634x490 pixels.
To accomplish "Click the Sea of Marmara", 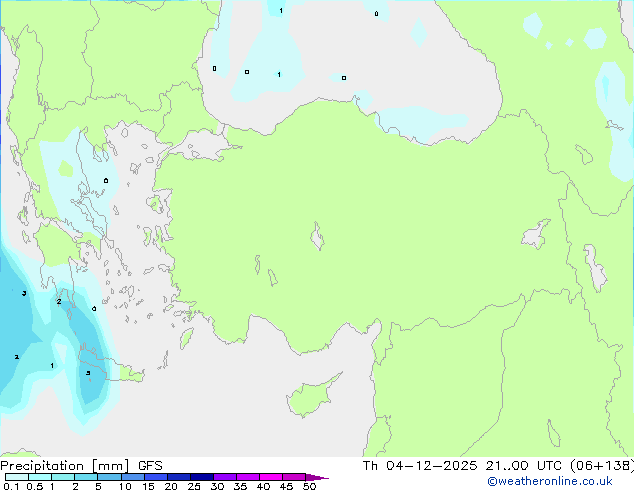I will (202, 146).
